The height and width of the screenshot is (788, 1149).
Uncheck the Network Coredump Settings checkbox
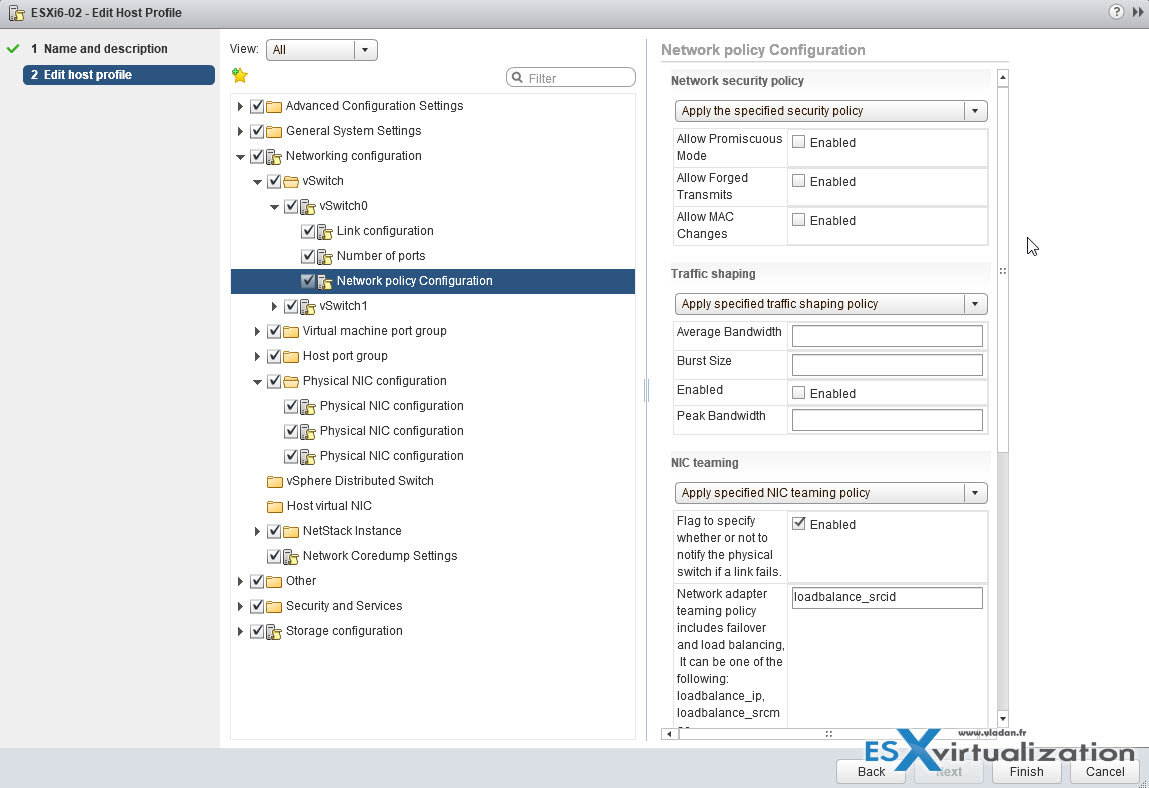(x=274, y=556)
